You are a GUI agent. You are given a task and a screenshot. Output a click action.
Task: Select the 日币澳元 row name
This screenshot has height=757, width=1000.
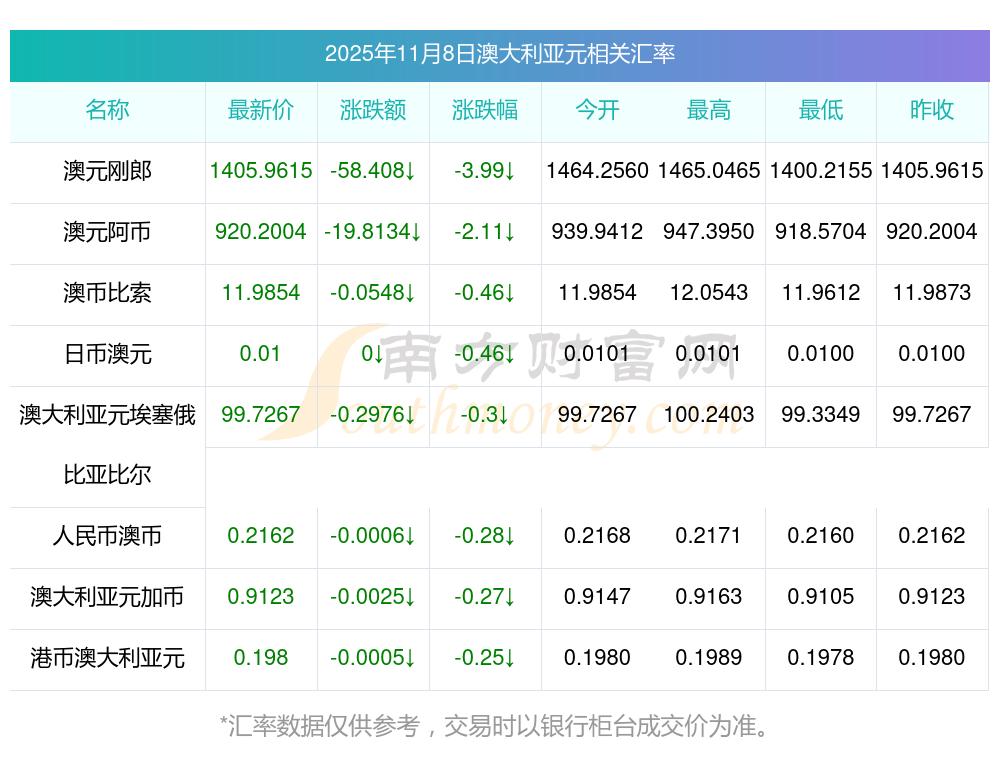point(107,353)
